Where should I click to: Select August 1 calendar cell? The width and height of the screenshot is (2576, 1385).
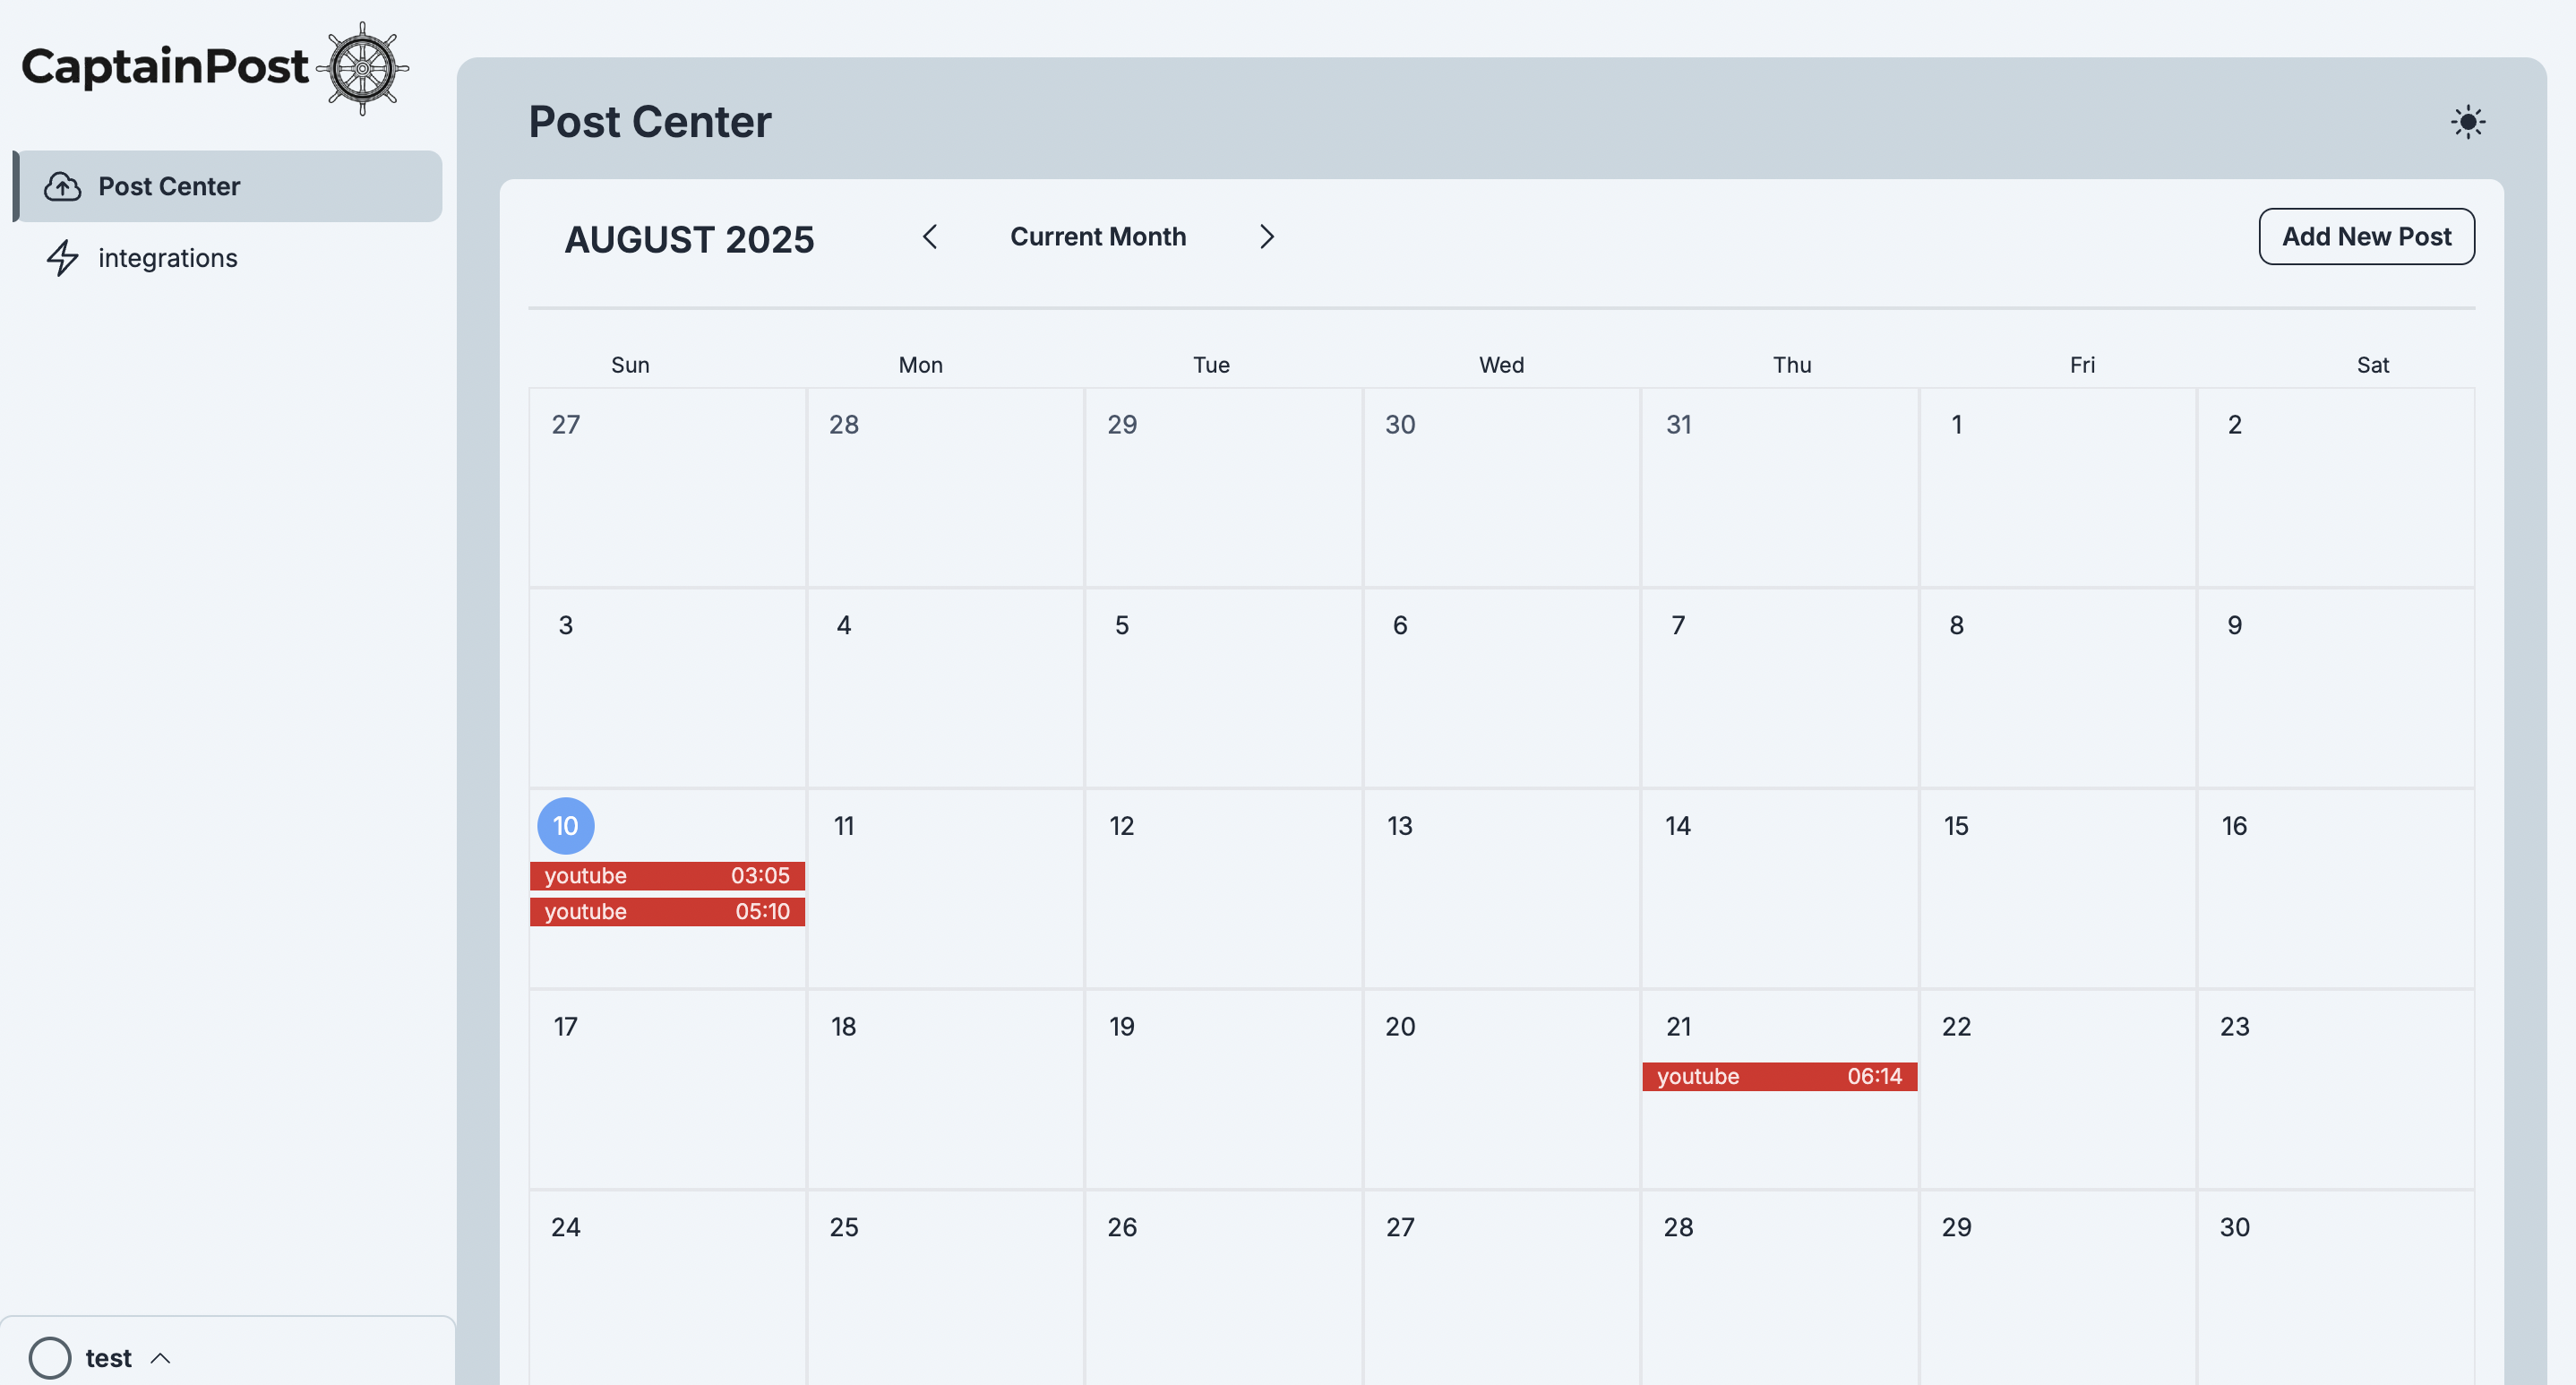coord(2057,488)
